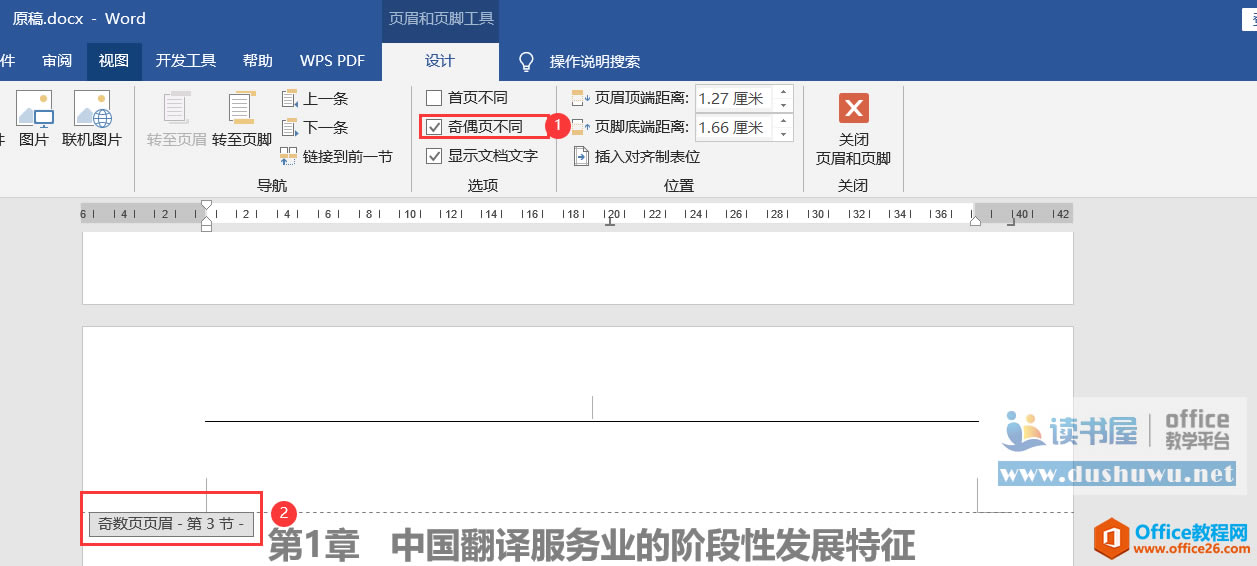
Task: Click 插入对齐制表位 button
Action: [x=636, y=156]
